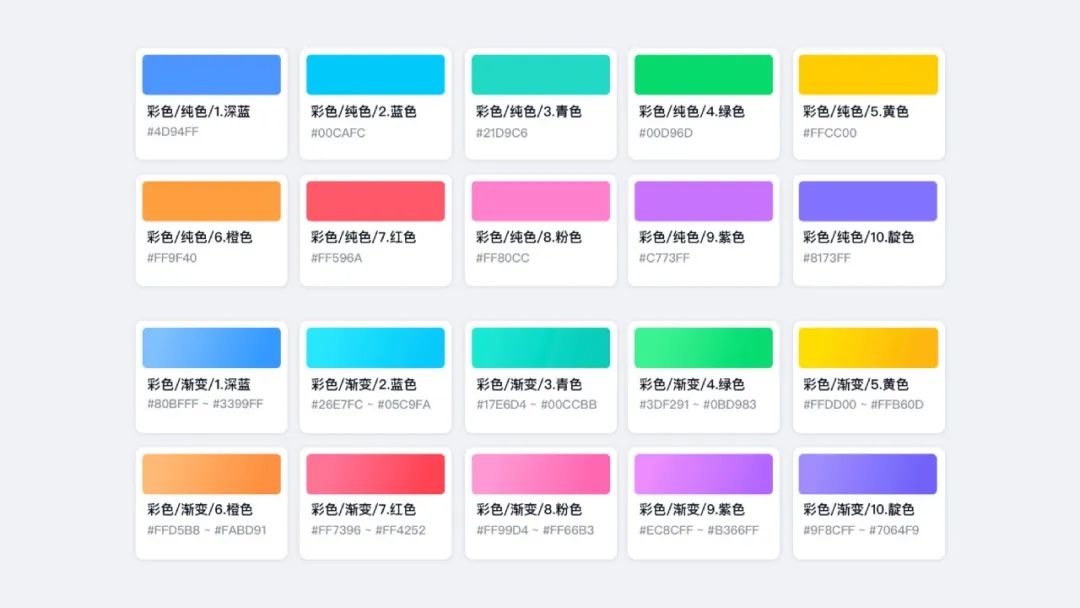Select the 橙色 solid color swatch

[x=212, y=199]
